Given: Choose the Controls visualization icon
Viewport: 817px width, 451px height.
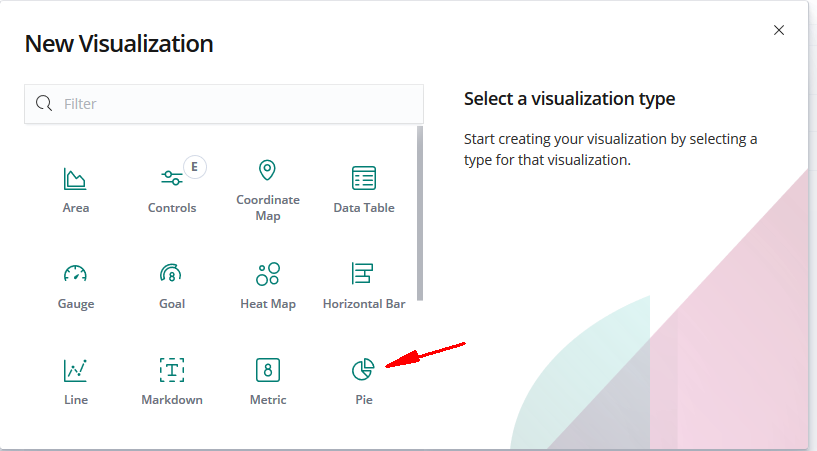Looking at the screenshot, I should click(x=171, y=178).
